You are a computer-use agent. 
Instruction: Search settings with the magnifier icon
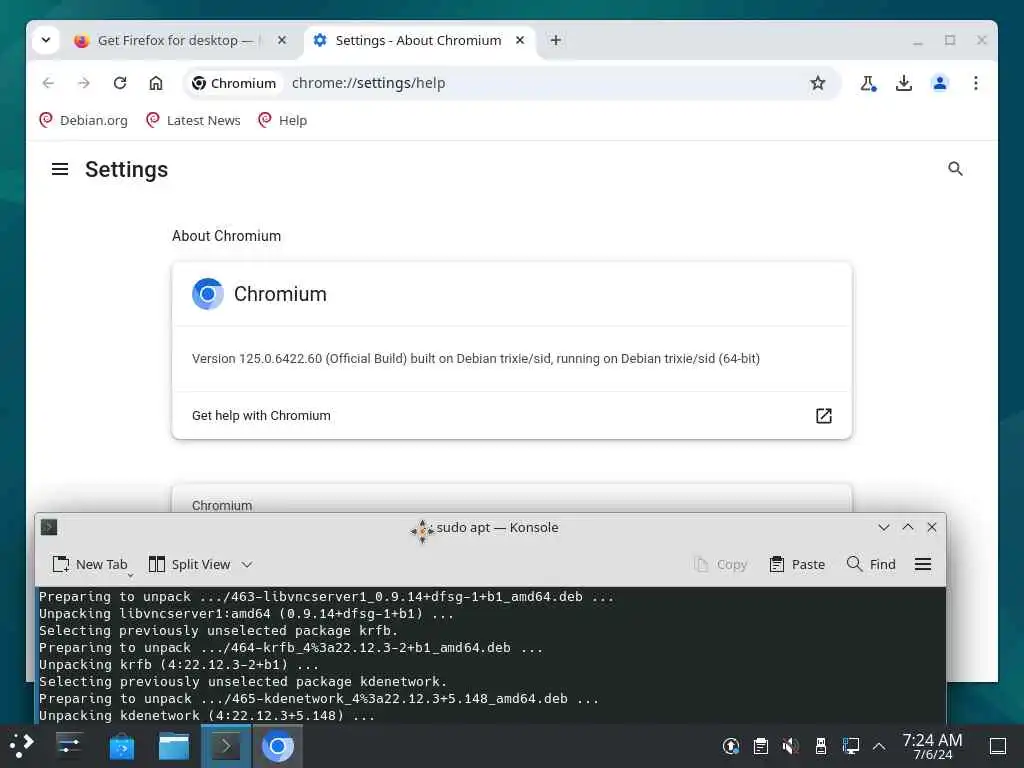click(955, 169)
